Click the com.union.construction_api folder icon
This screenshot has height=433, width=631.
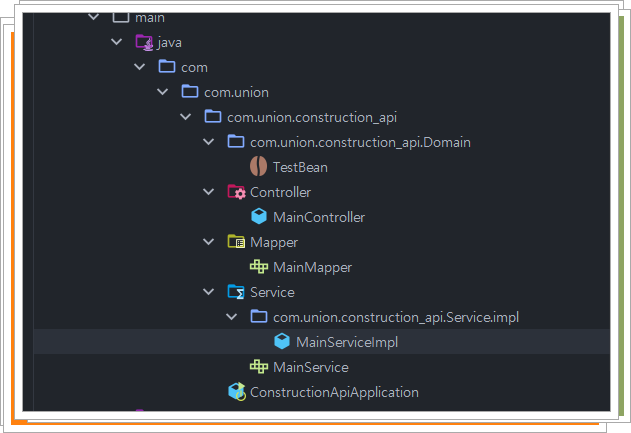point(212,116)
